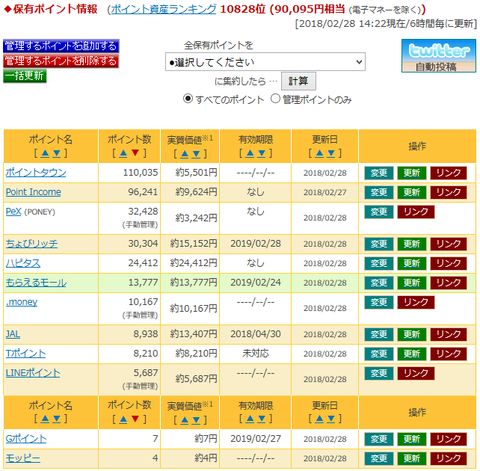This screenshot has width=480, height=471.
Task: Click 更新 in ポイントタウン row
Action: pyautogui.click(x=412, y=173)
